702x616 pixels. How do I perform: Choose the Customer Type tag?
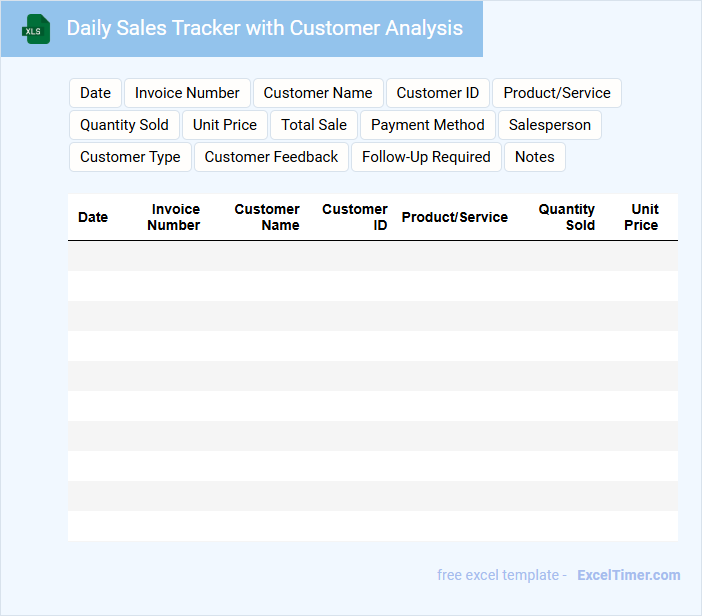point(130,157)
